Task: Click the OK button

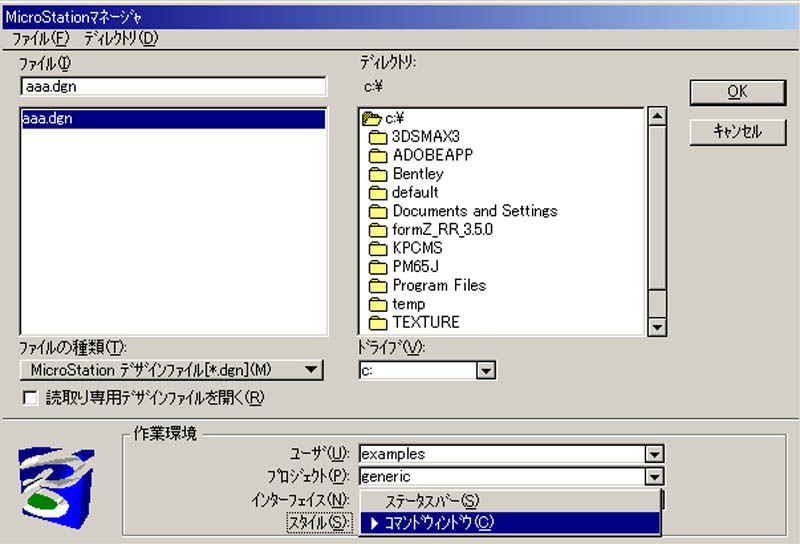Action: pyautogui.click(x=738, y=92)
